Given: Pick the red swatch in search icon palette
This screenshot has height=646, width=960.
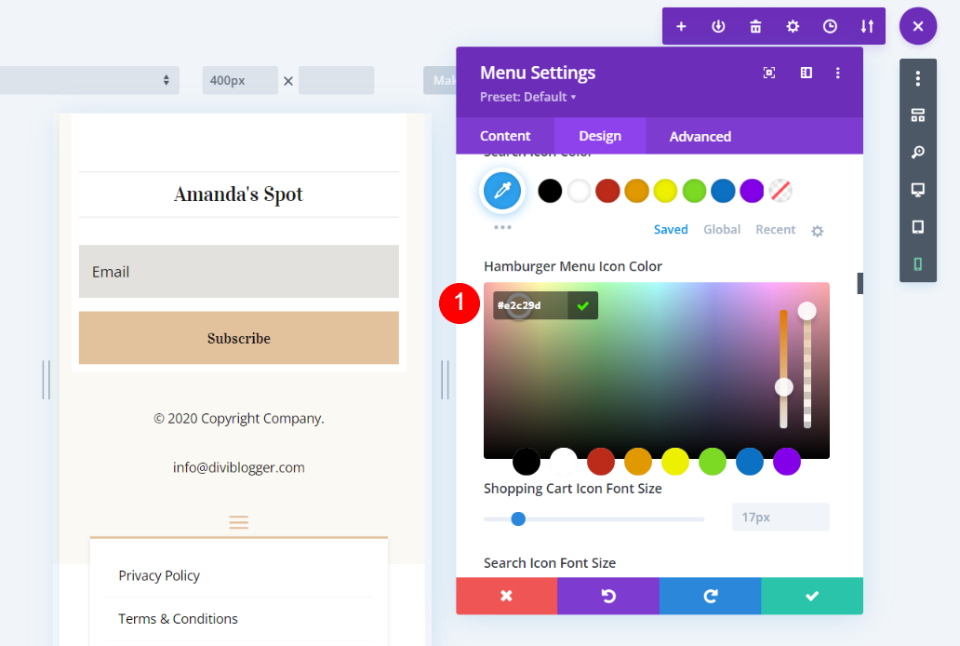Looking at the screenshot, I should pos(607,190).
